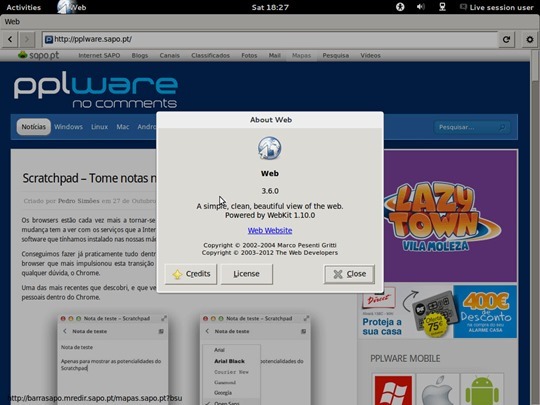This screenshot has height=405, width=540.
Task: Click the Pesquisar search field
Action: tap(471, 127)
